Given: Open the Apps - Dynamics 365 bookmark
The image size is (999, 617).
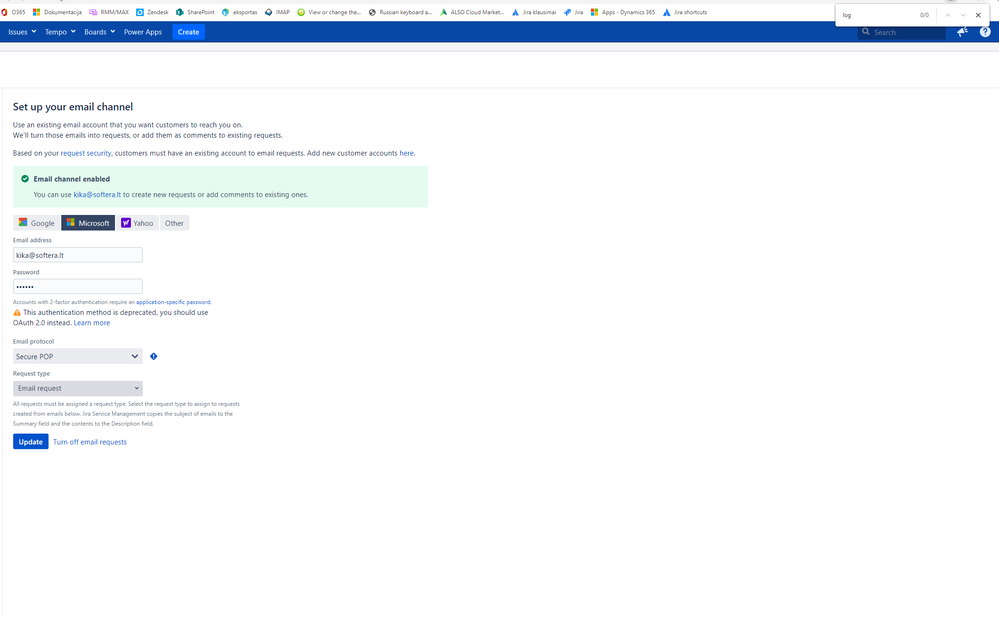Looking at the screenshot, I should point(623,12).
